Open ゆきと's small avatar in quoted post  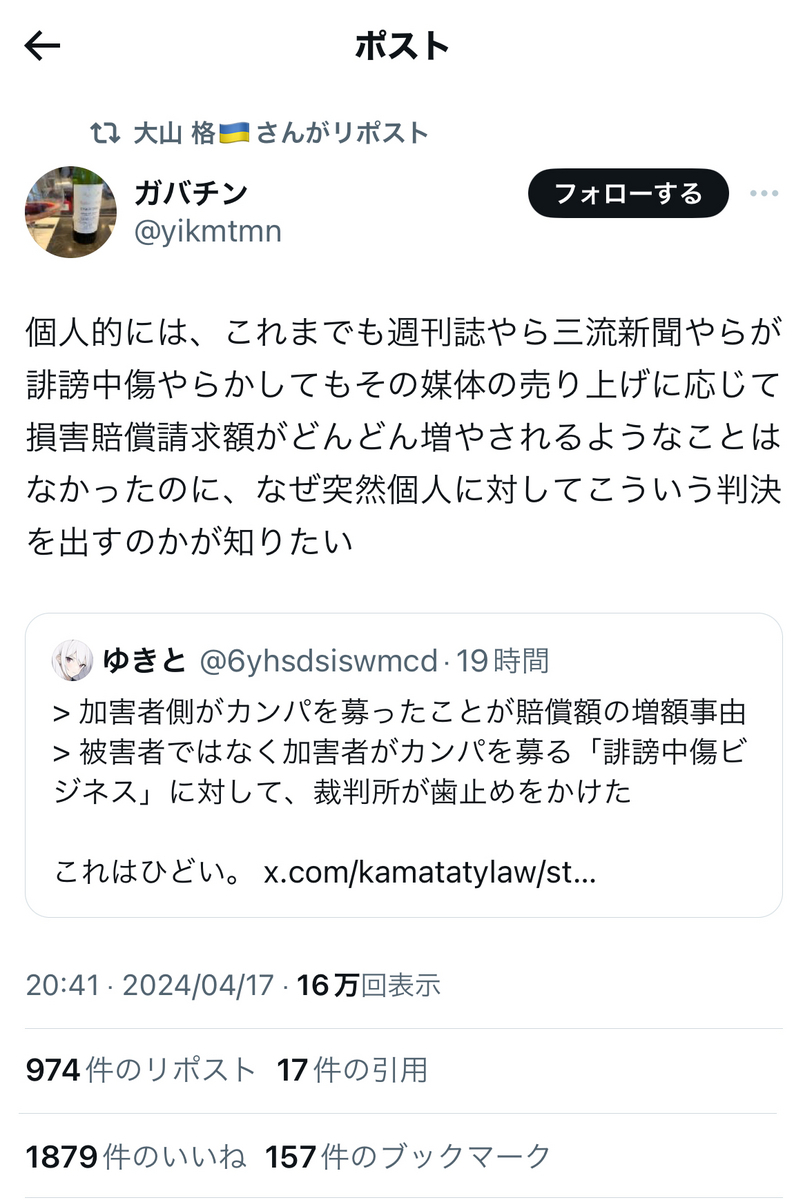point(74,661)
